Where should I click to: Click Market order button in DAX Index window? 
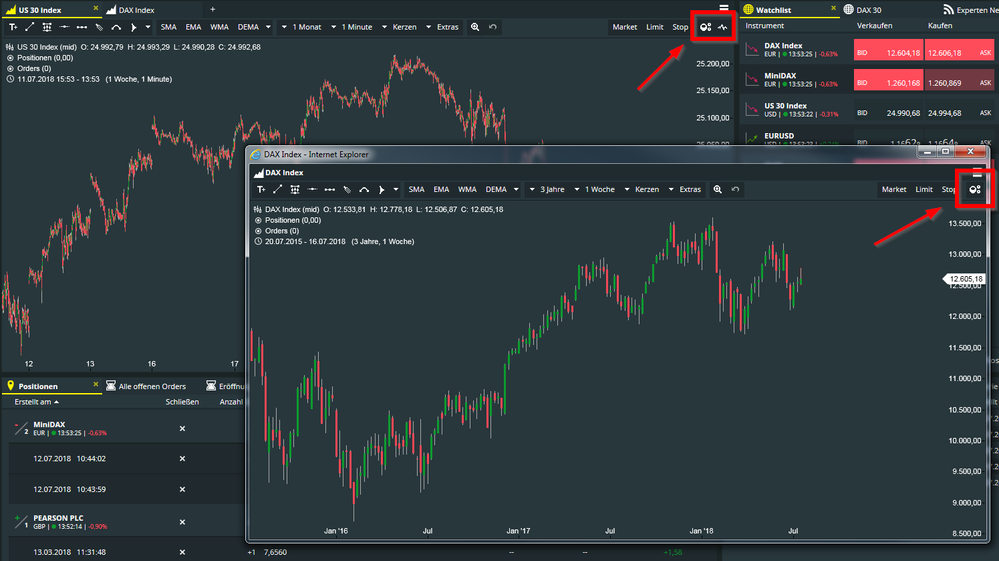[894, 190]
